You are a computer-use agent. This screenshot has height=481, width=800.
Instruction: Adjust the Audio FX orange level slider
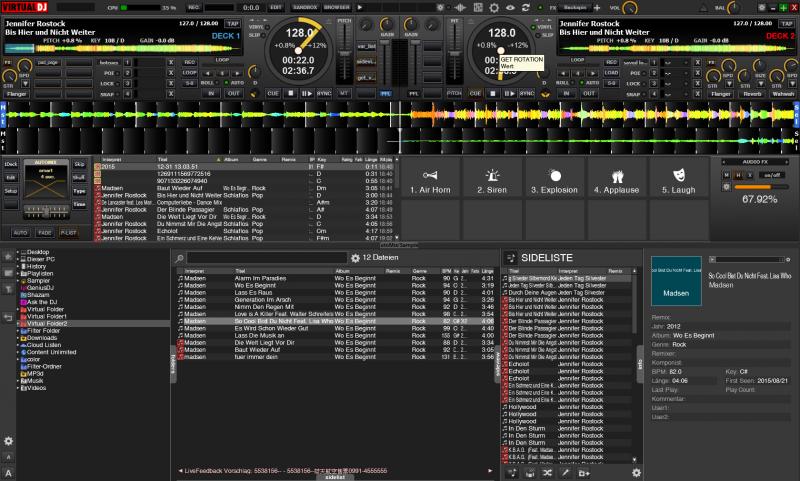click(760, 187)
